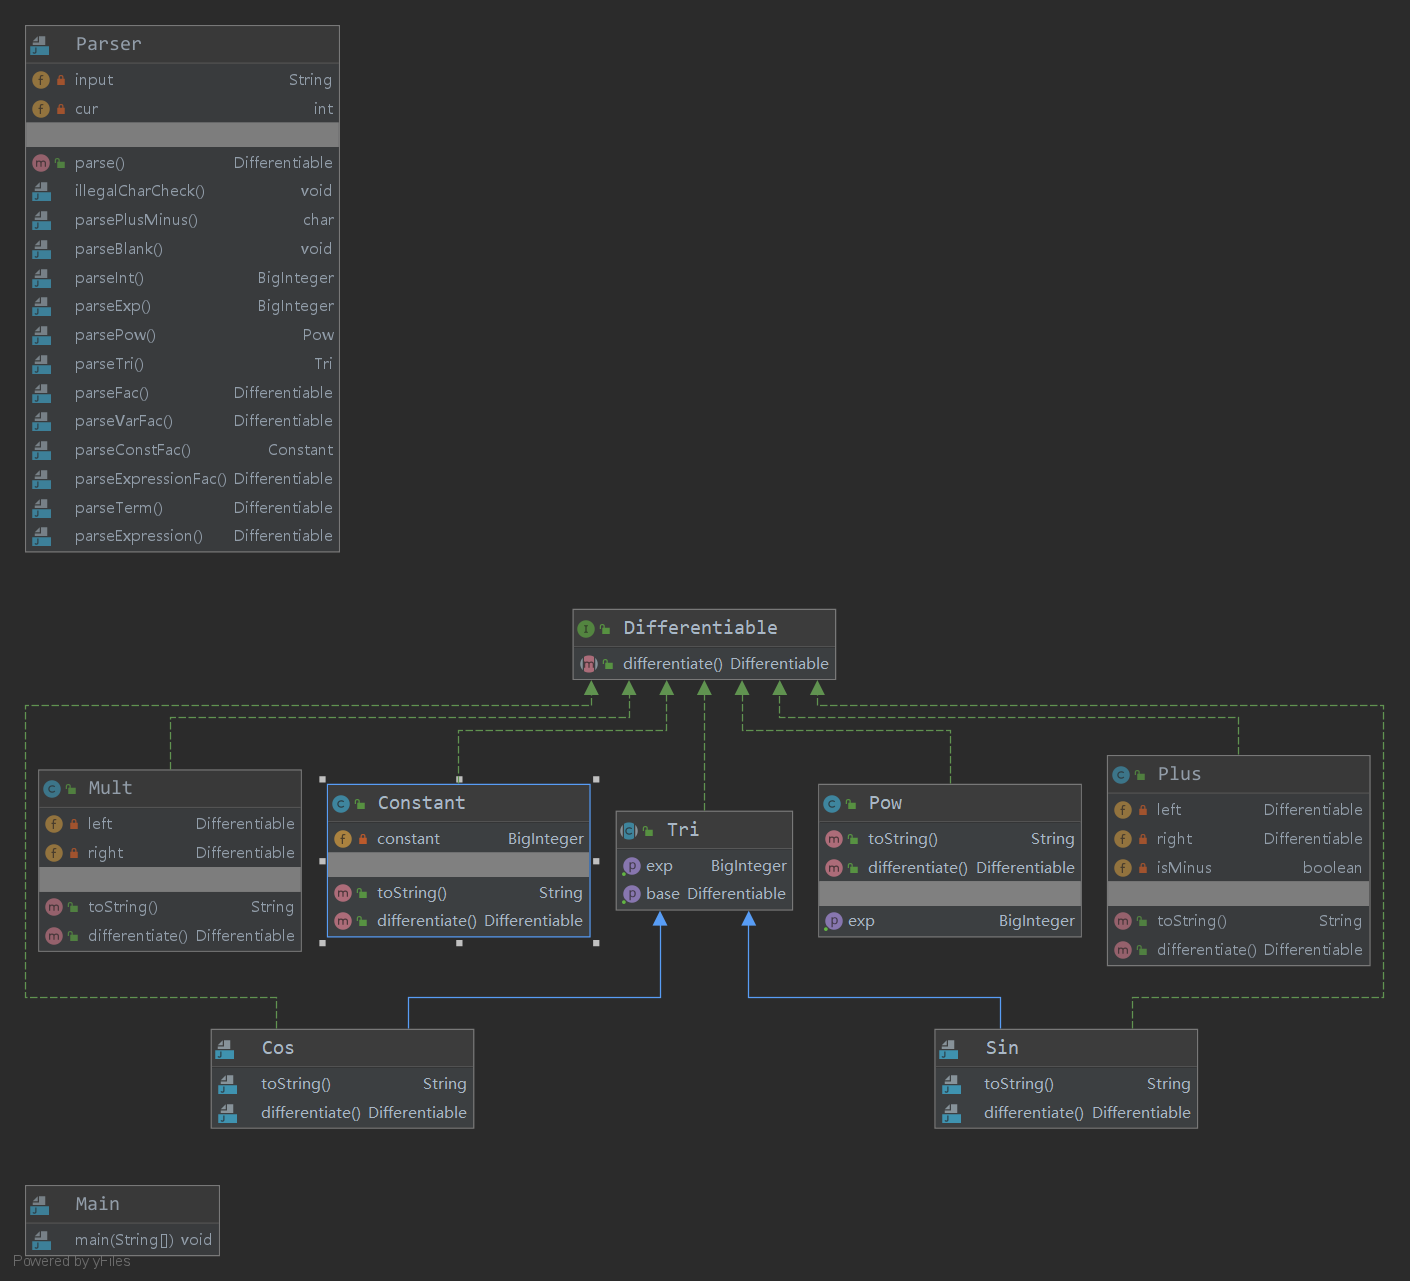The image size is (1410, 1281).
Task: Click the class icon next to Pow
Action: coord(832,804)
